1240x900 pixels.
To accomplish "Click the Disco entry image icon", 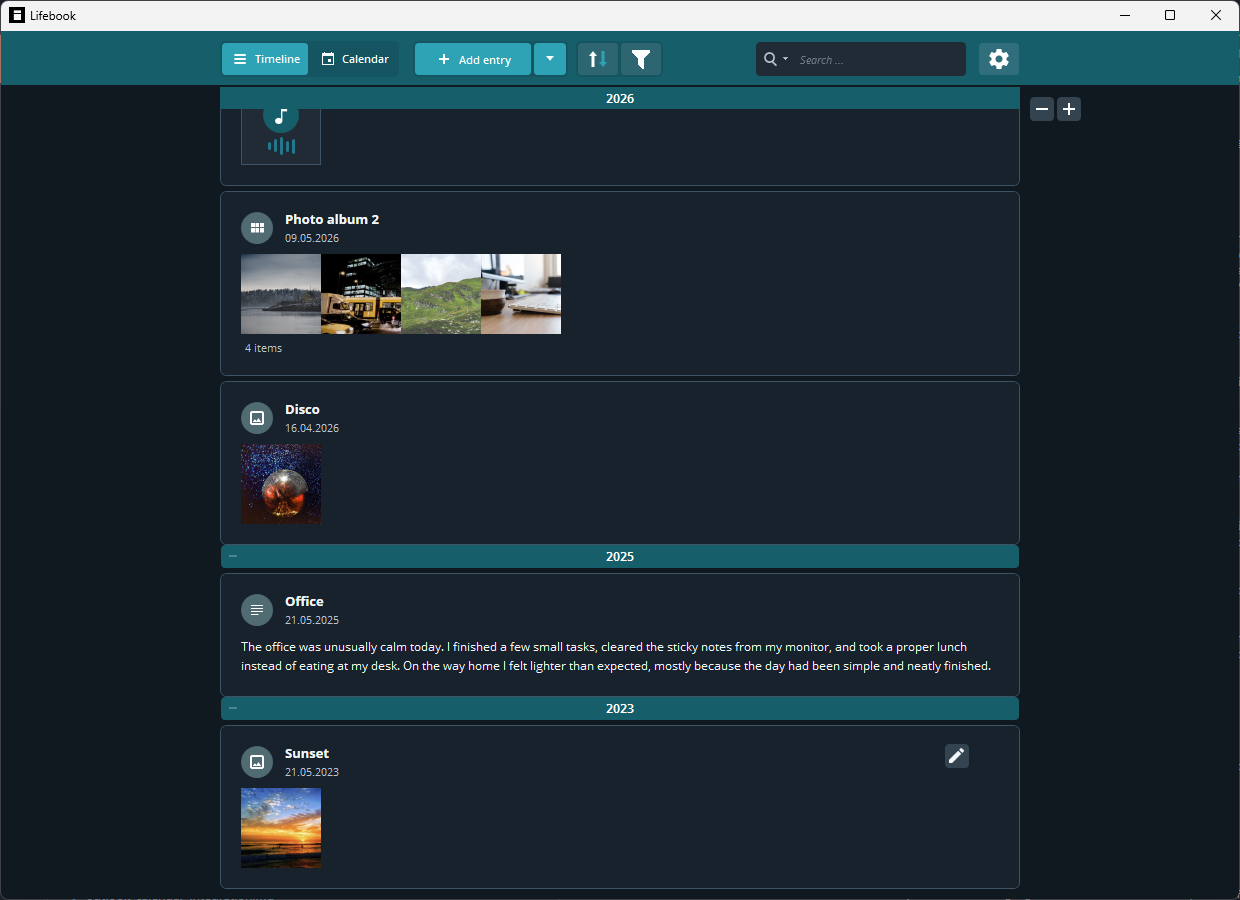I will click(x=257, y=418).
